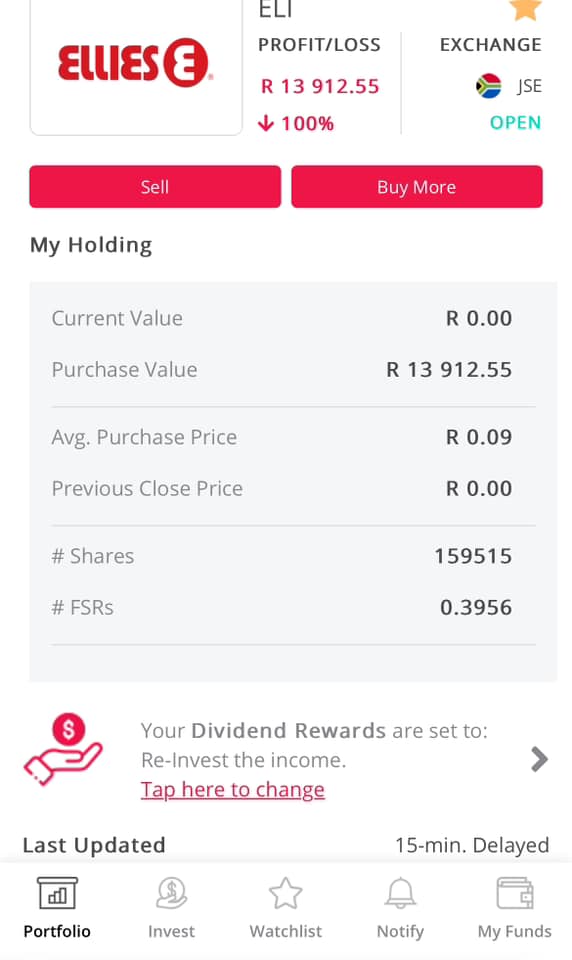Click the Ellies company logo

point(136,63)
